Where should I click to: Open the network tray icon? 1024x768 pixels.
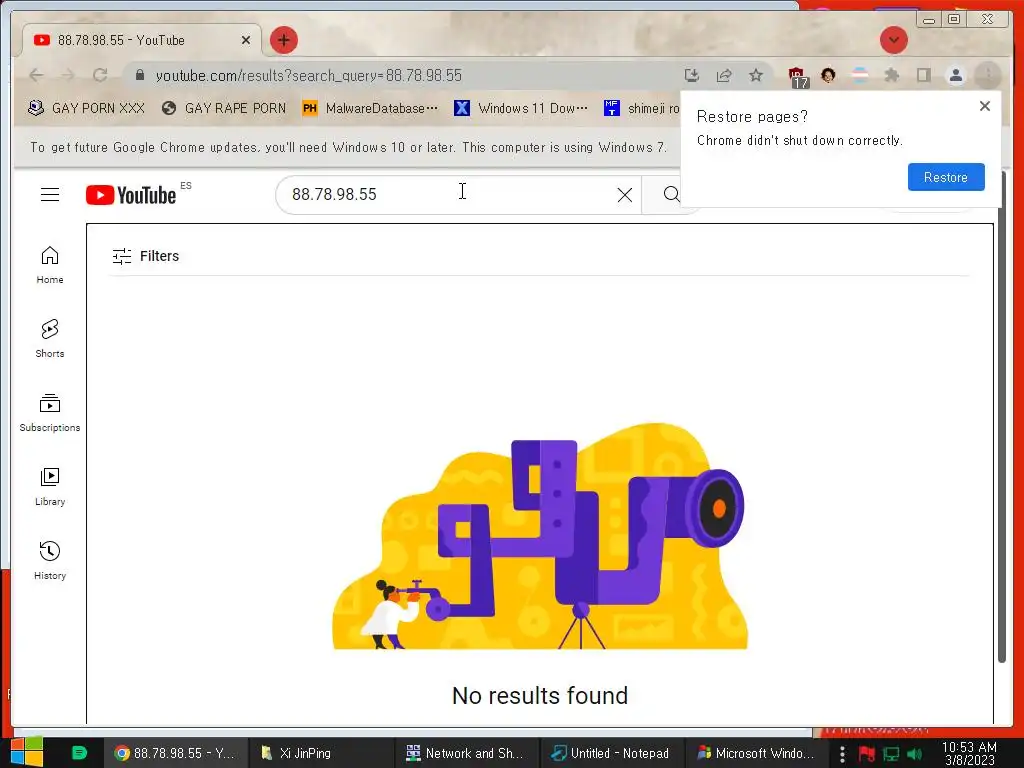pos(891,754)
